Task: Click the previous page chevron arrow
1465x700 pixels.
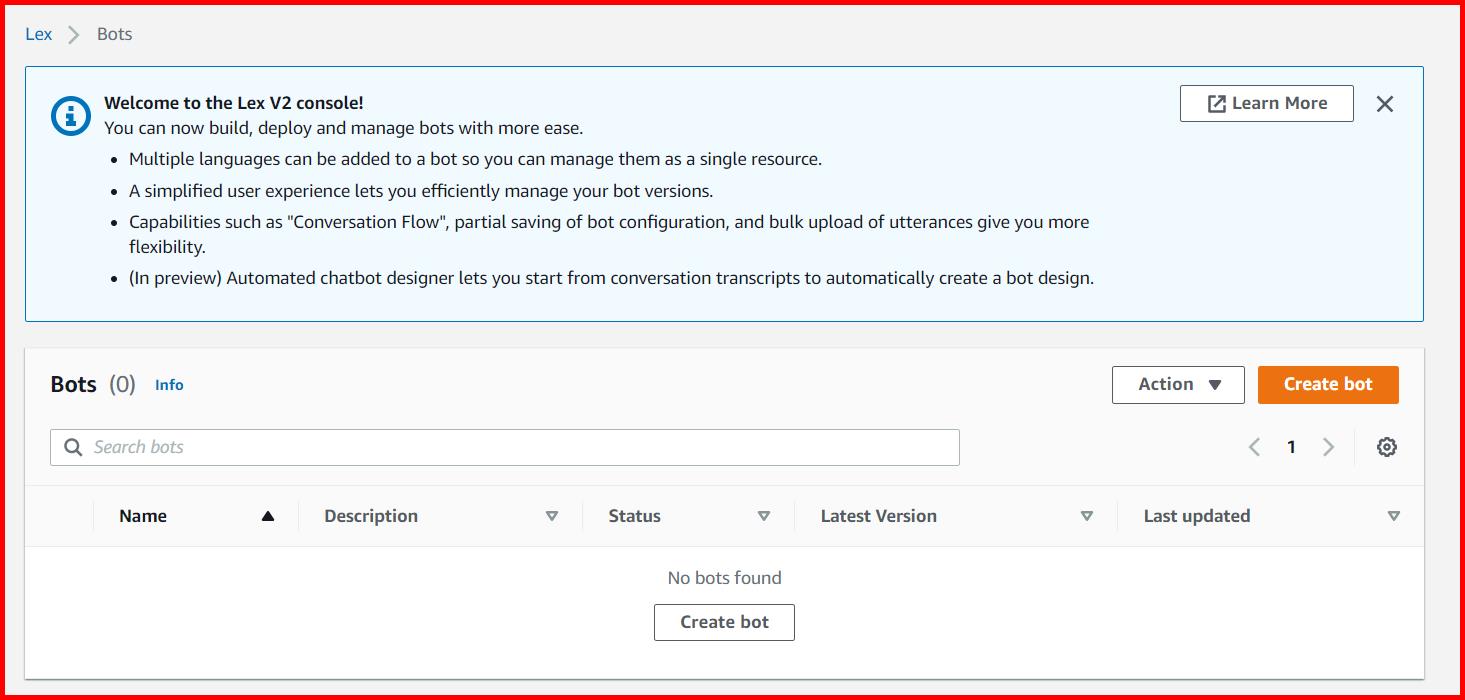Action: 1254,447
